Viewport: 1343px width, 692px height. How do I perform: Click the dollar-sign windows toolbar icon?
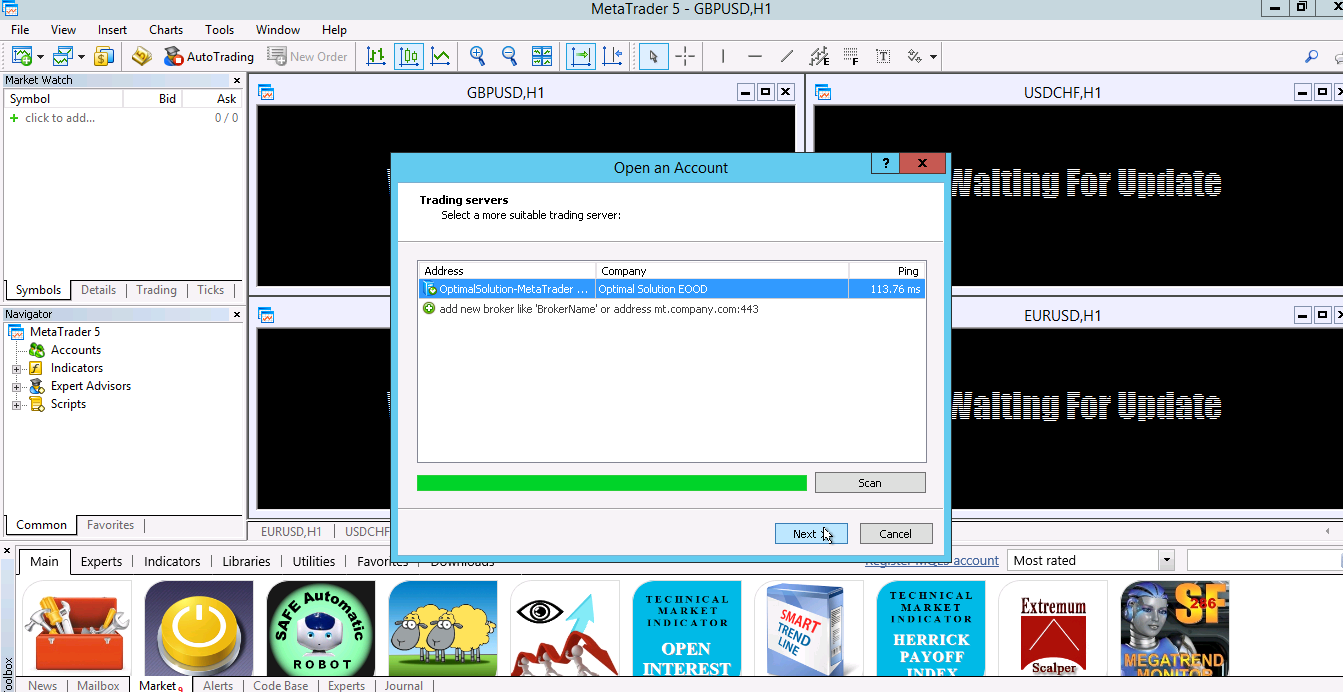(104, 57)
